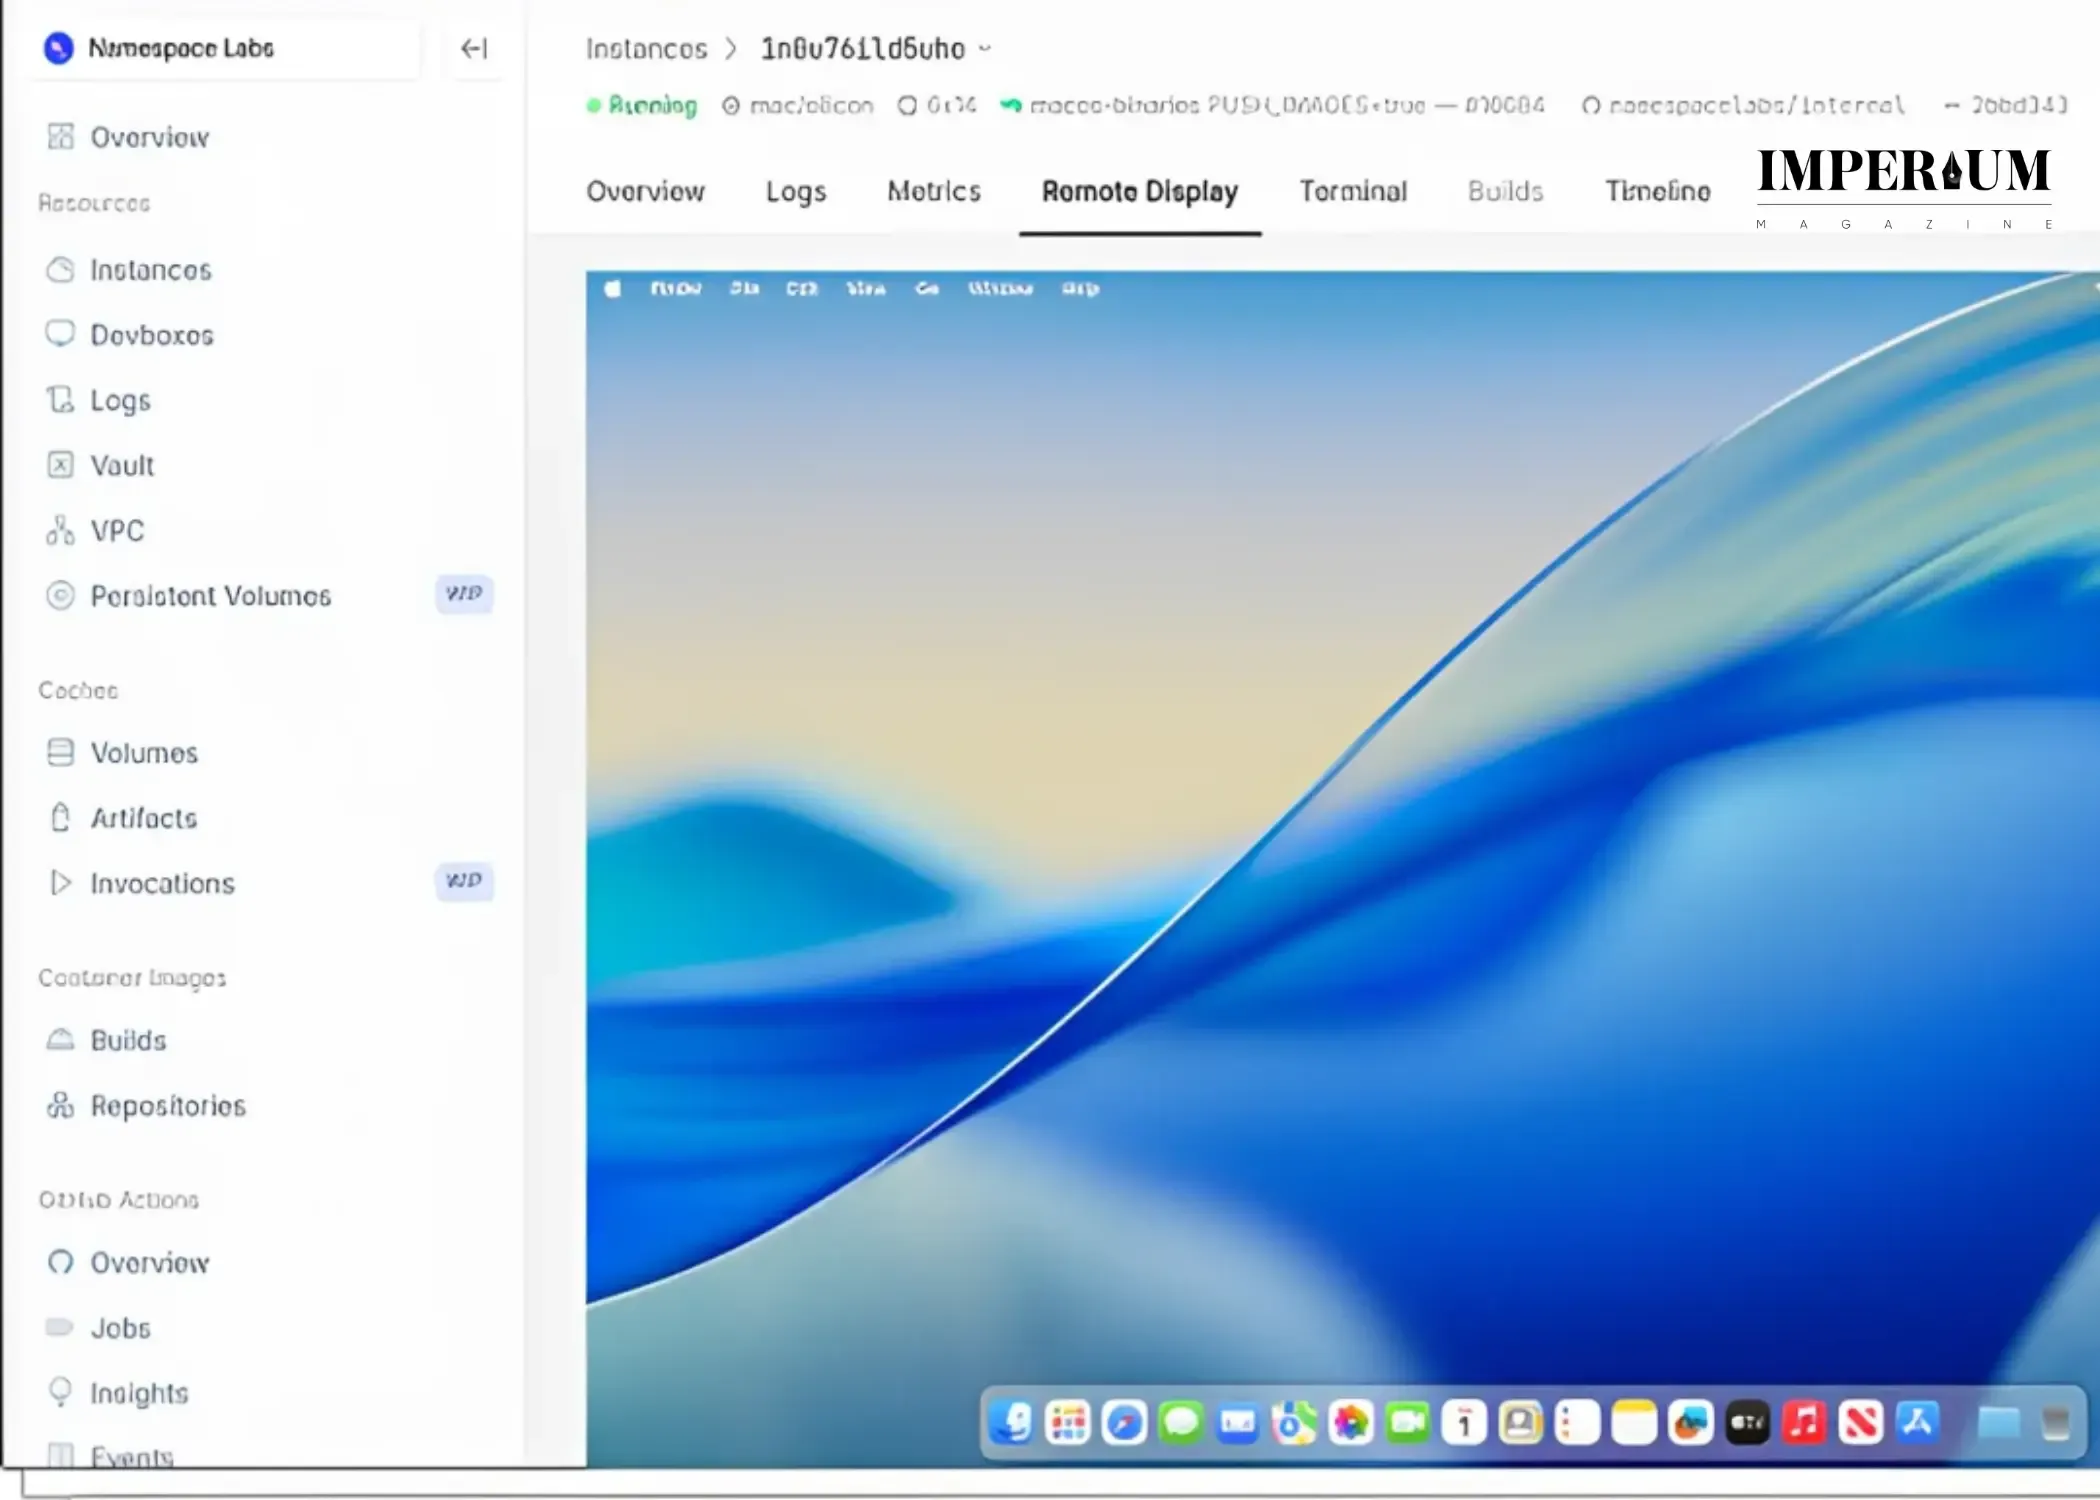Viewport: 2100px width, 1500px height.
Task: Open Music from the remote Dock
Action: tap(1805, 1422)
